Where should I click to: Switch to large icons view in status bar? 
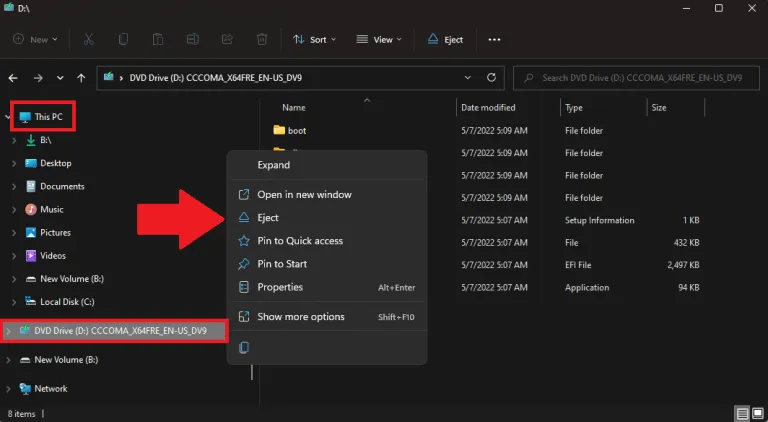(x=757, y=413)
